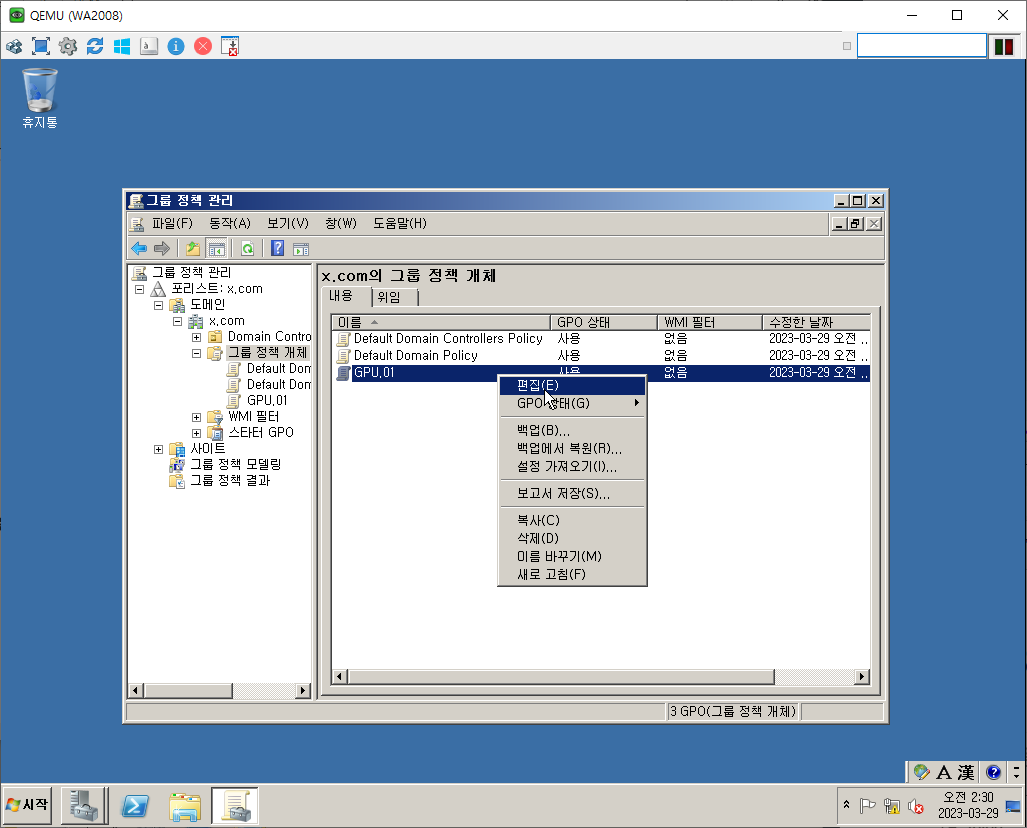Sort by the GPO 상태 column header
This screenshot has width=1027, height=828.
coord(604,322)
